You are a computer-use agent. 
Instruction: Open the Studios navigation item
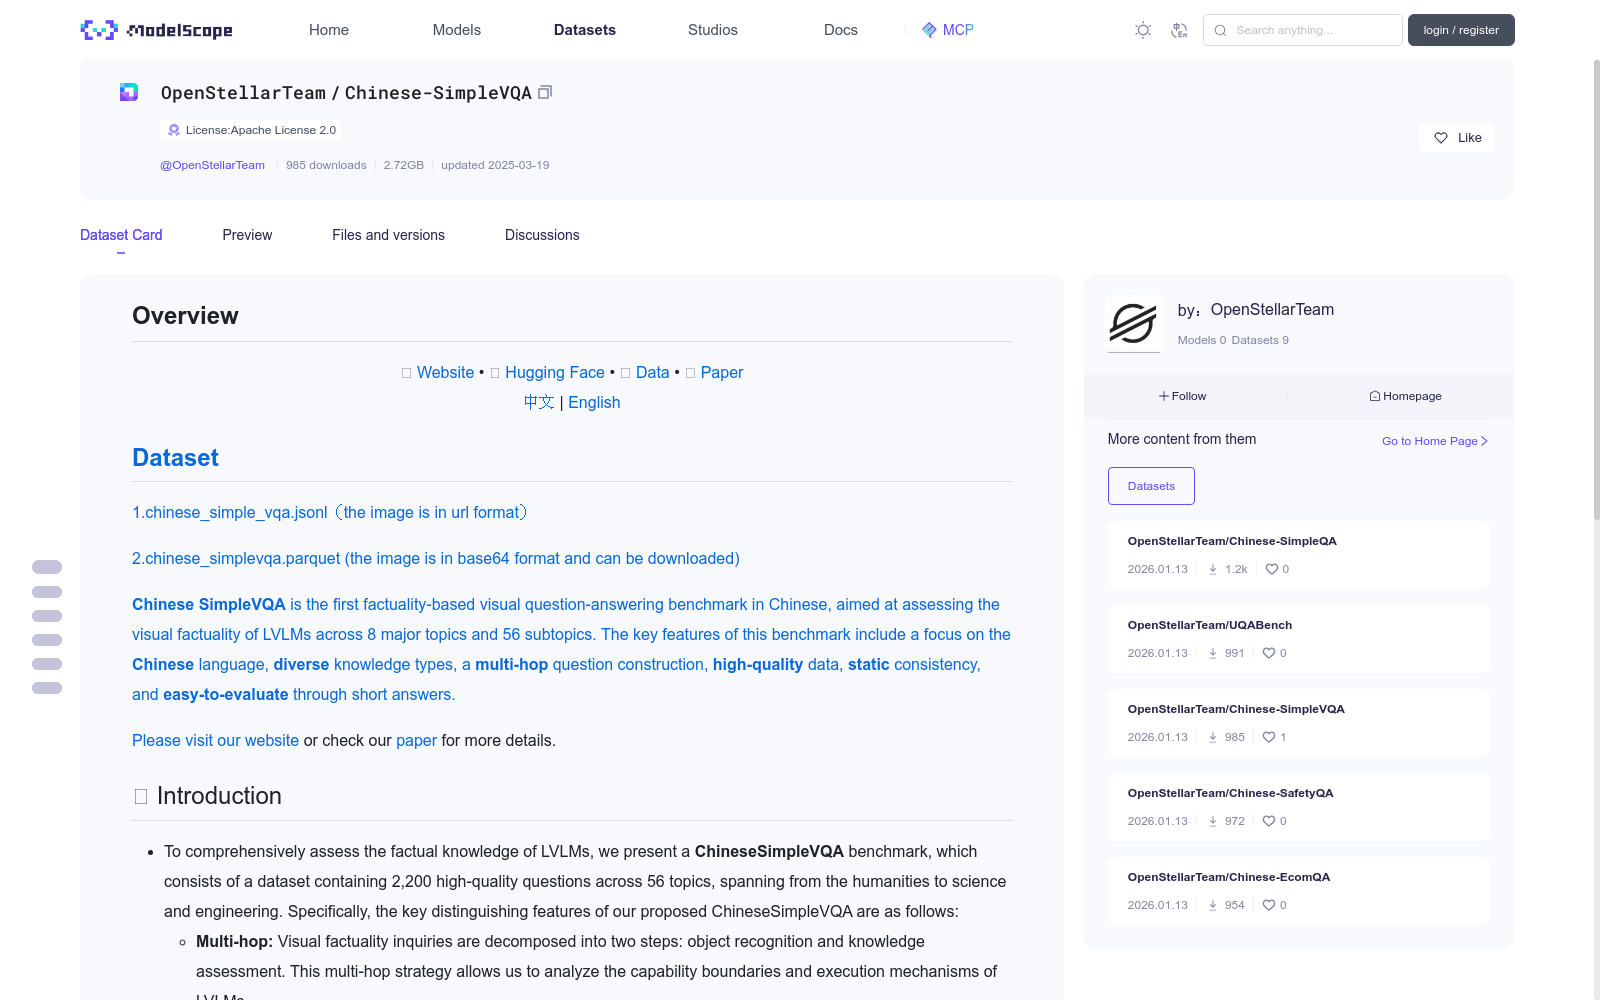(713, 30)
